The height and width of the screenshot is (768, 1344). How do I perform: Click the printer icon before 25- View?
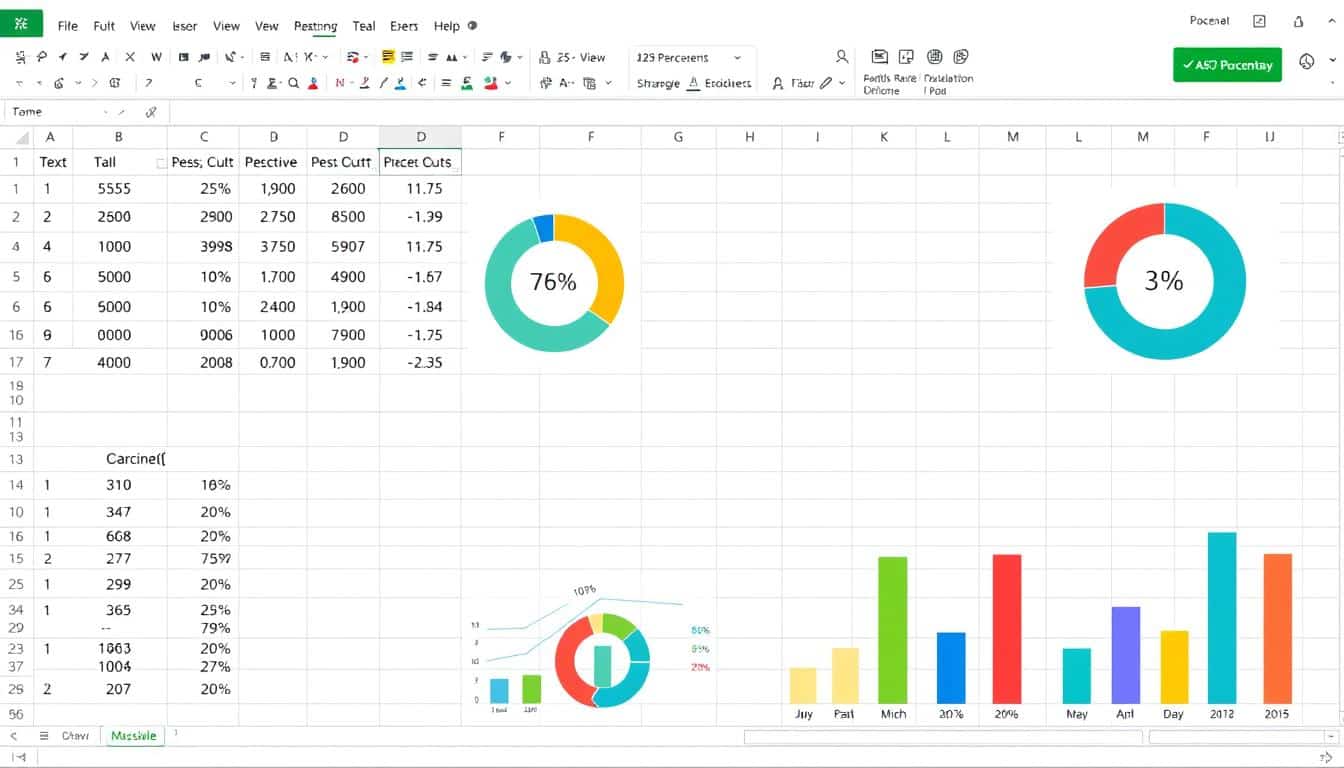[x=545, y=57]
